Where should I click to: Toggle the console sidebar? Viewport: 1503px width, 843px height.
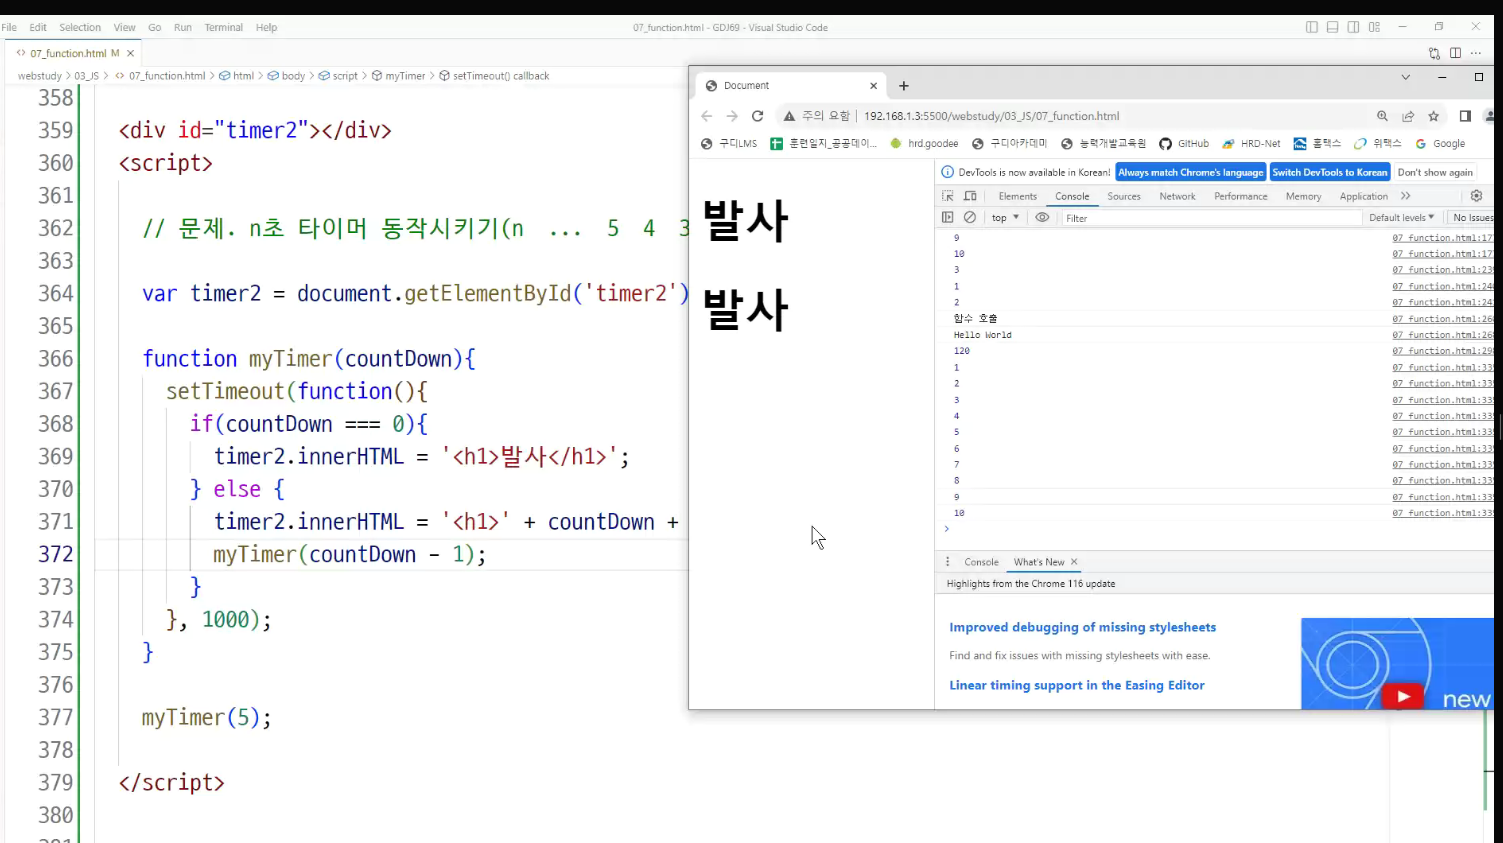tap(948, 217)
